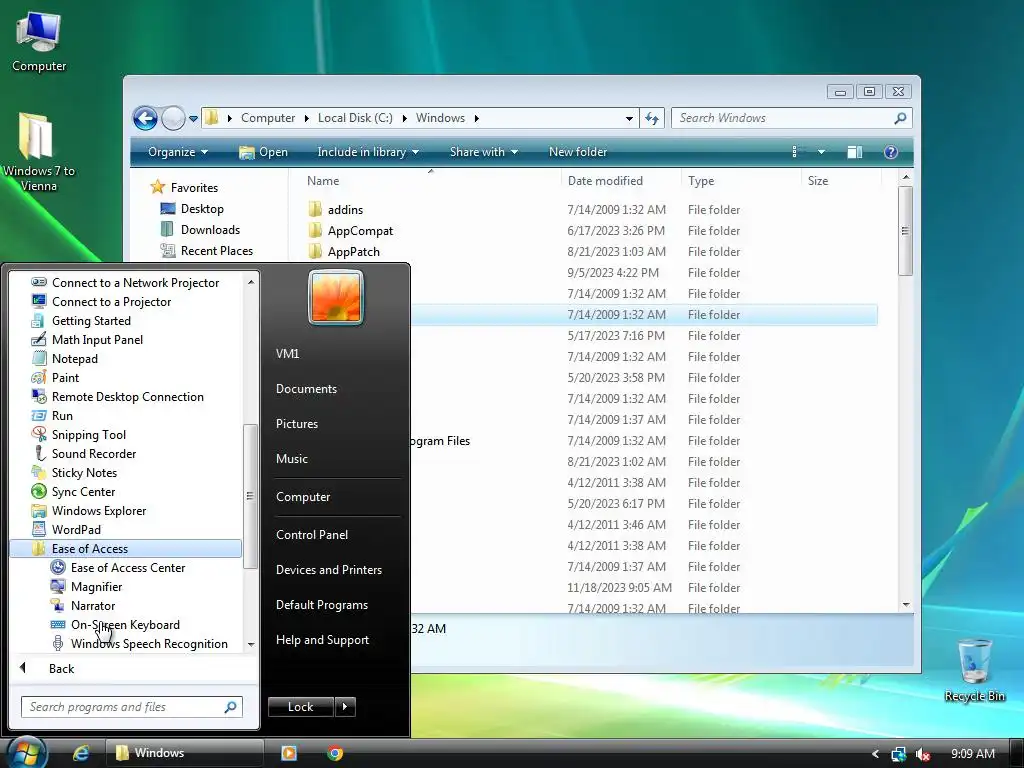Viewport: 1024px width, 768px height.
Task: Open the change view options arrow
Action: 821,152
